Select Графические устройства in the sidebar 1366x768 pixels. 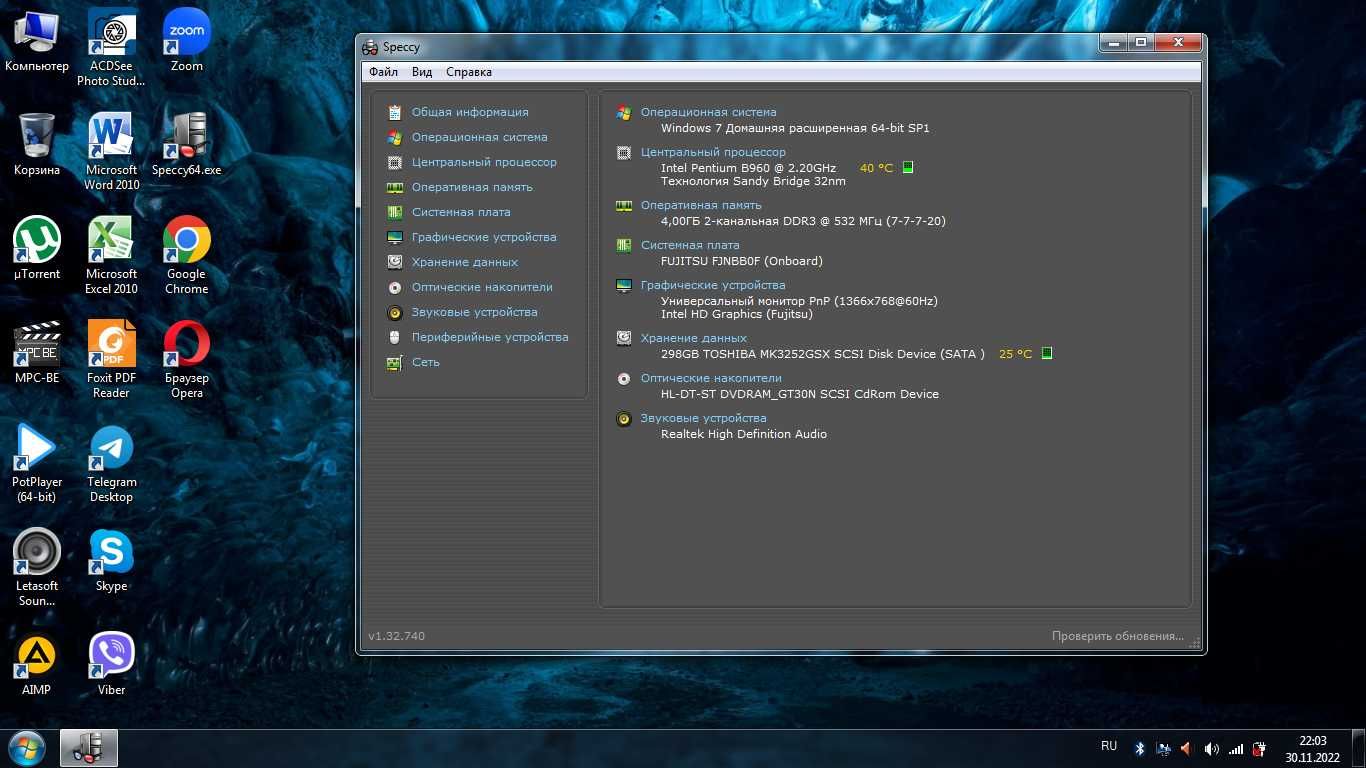(x=484, y=237)
